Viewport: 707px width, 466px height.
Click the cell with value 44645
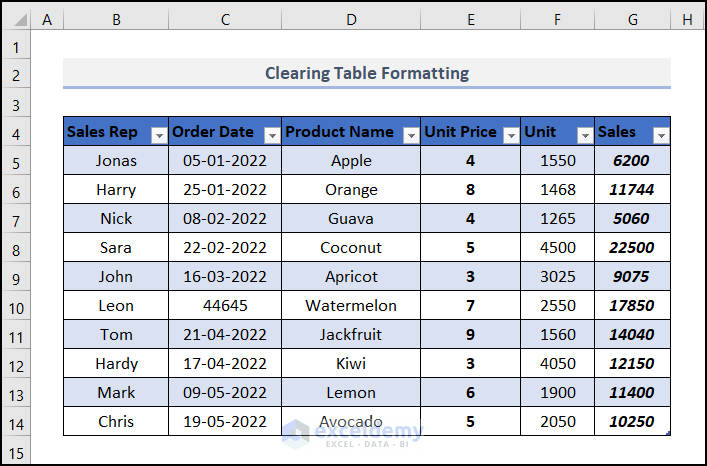coord(225,306)
